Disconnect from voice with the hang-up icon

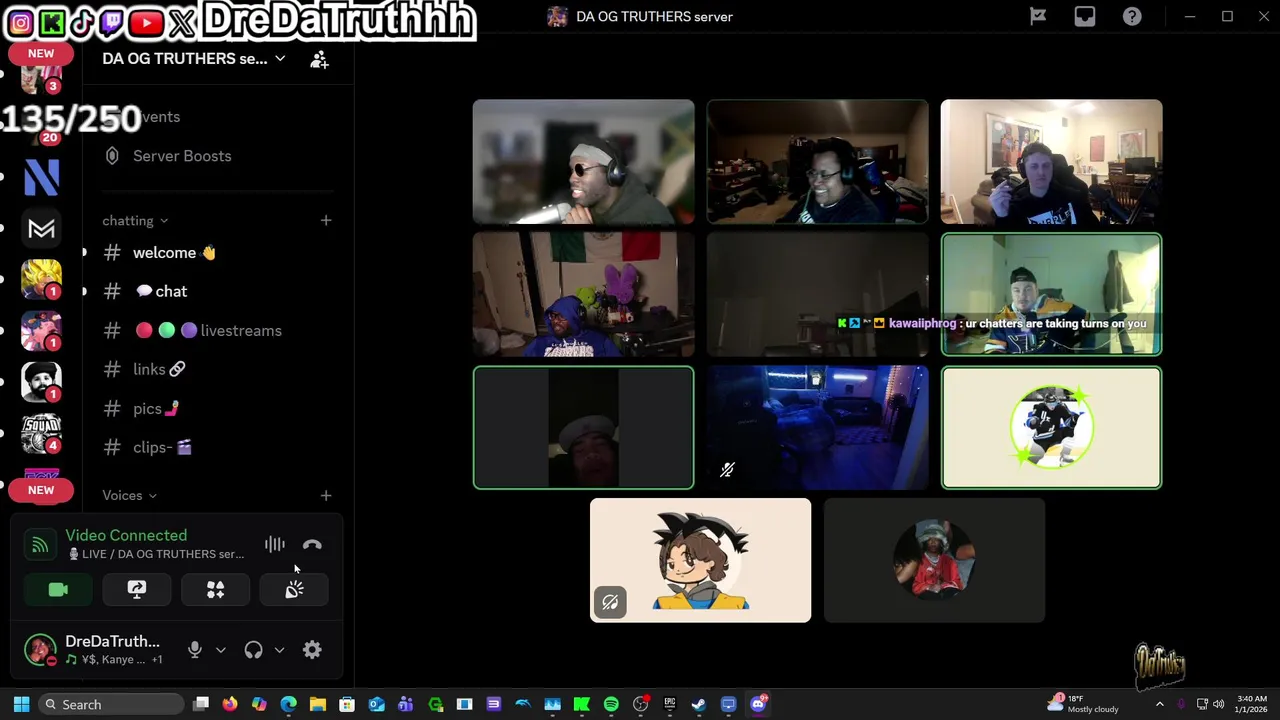click(x=312, y=545)
